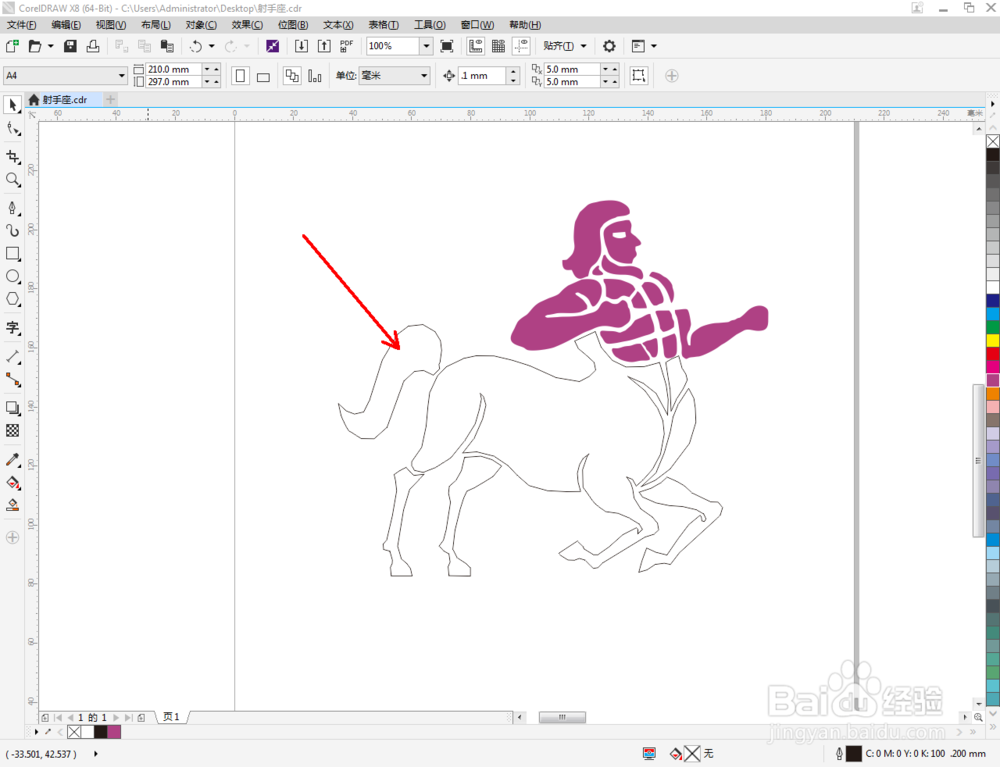
Task: Open the Bitmaps menu
Action: pos(293,25)
